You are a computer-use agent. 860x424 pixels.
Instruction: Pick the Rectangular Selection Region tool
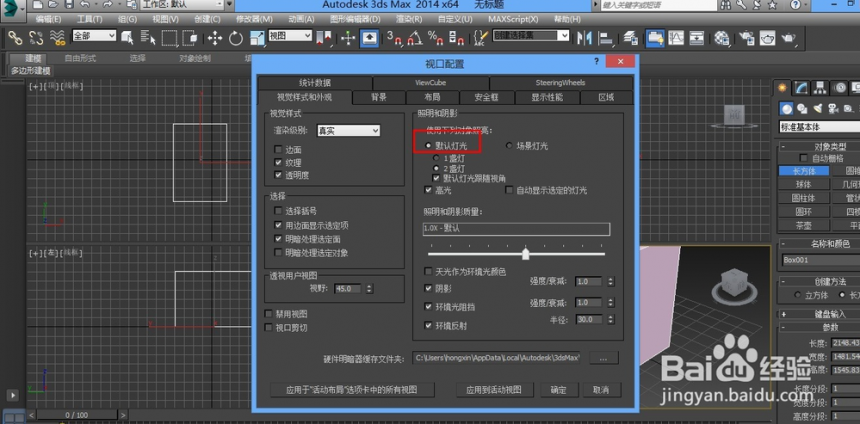click(169, 38)
